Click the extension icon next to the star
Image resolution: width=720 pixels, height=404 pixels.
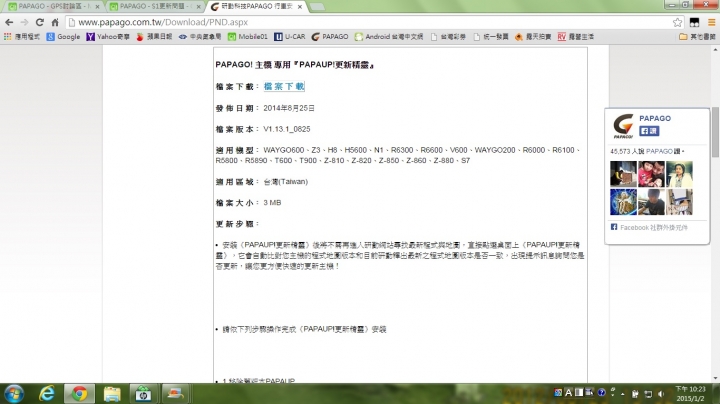coord(694,22)
